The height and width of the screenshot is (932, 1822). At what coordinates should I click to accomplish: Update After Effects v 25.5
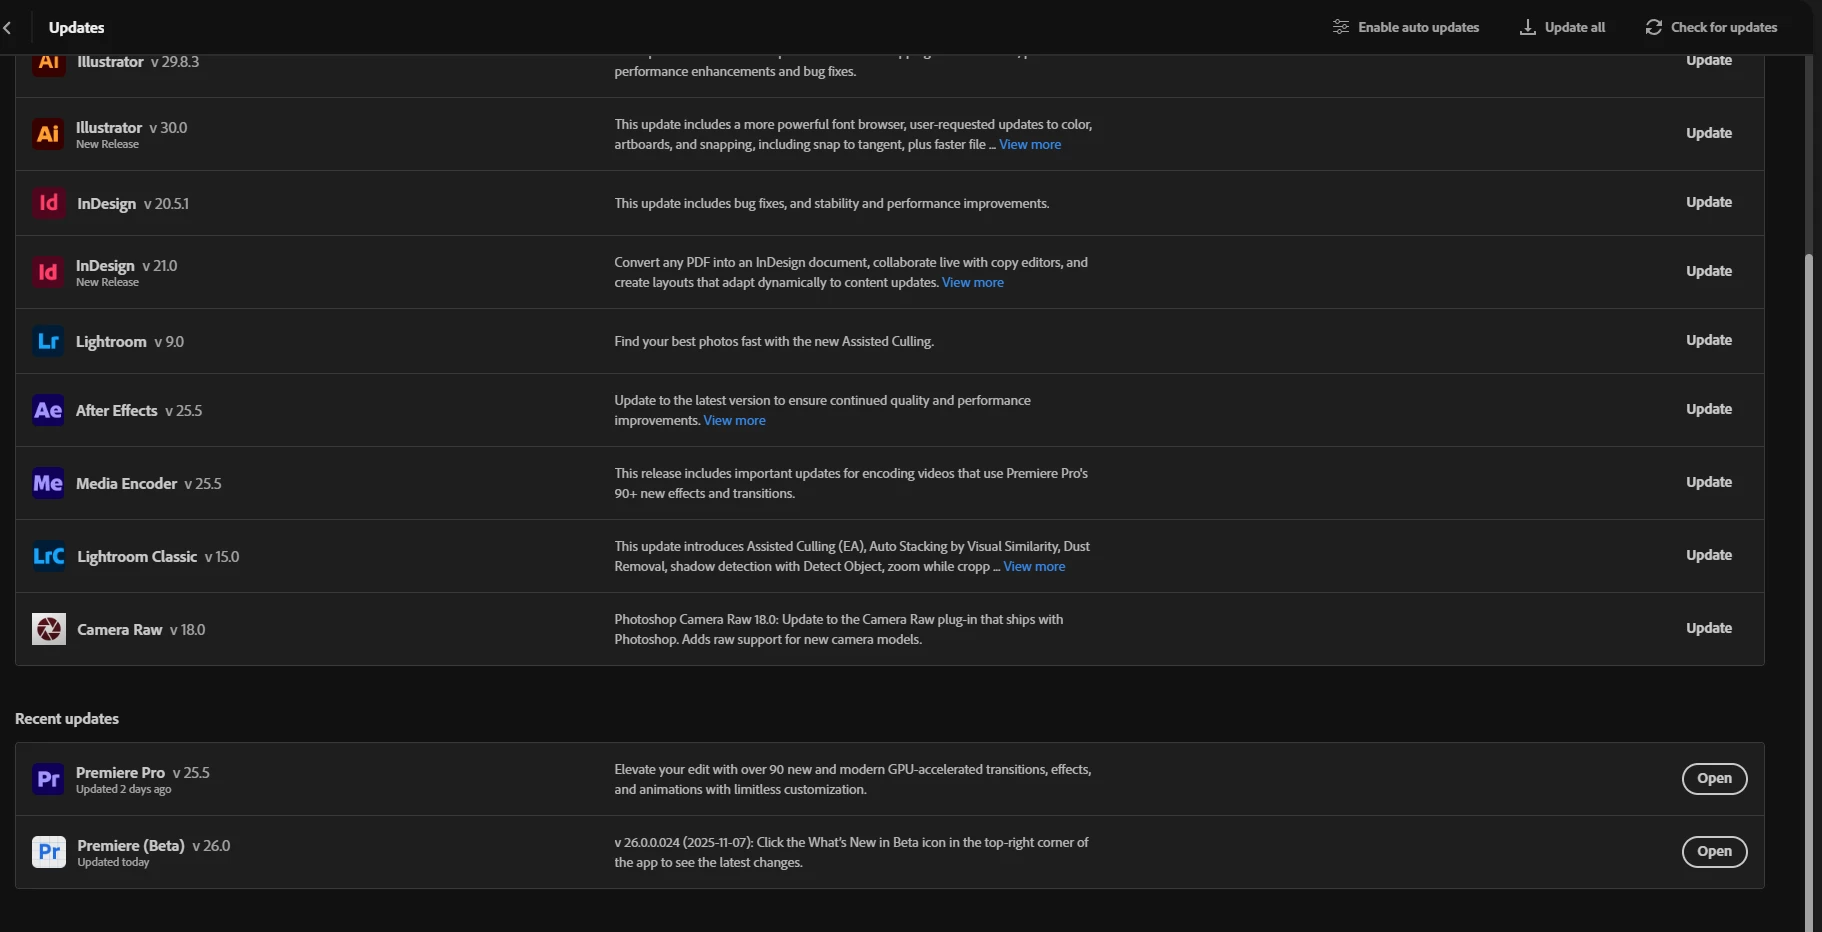tap(1709, 409)
